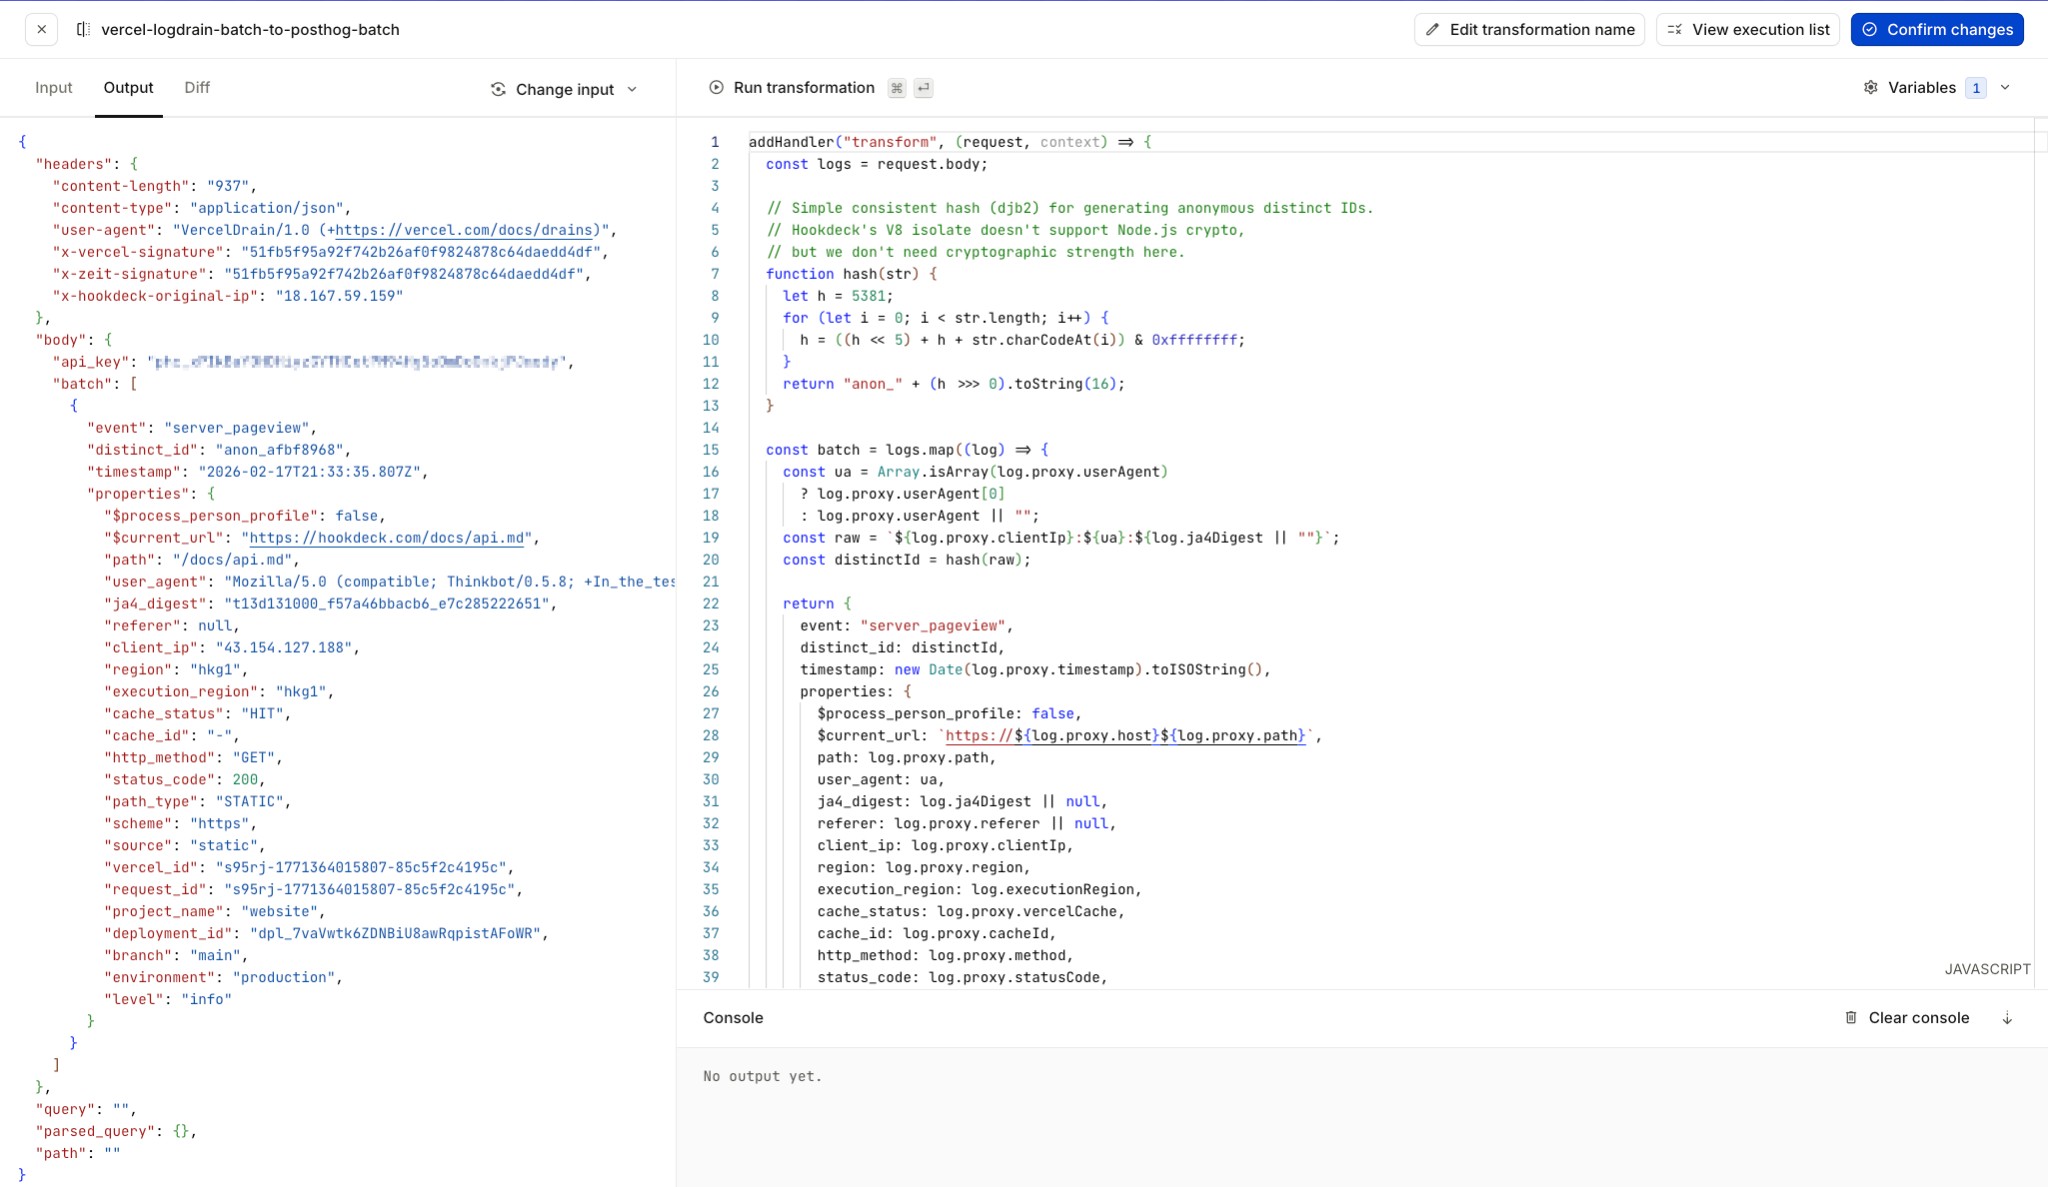
Task: Switch to the Input tab
Action: click(53, 87)
